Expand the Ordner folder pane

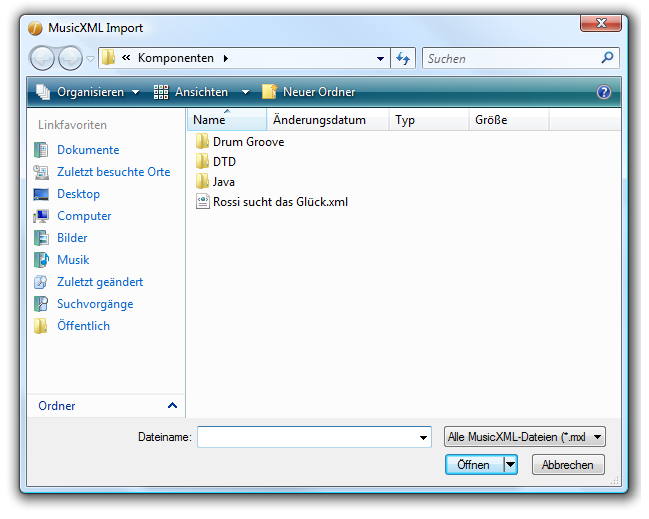(x=172, y=406)
